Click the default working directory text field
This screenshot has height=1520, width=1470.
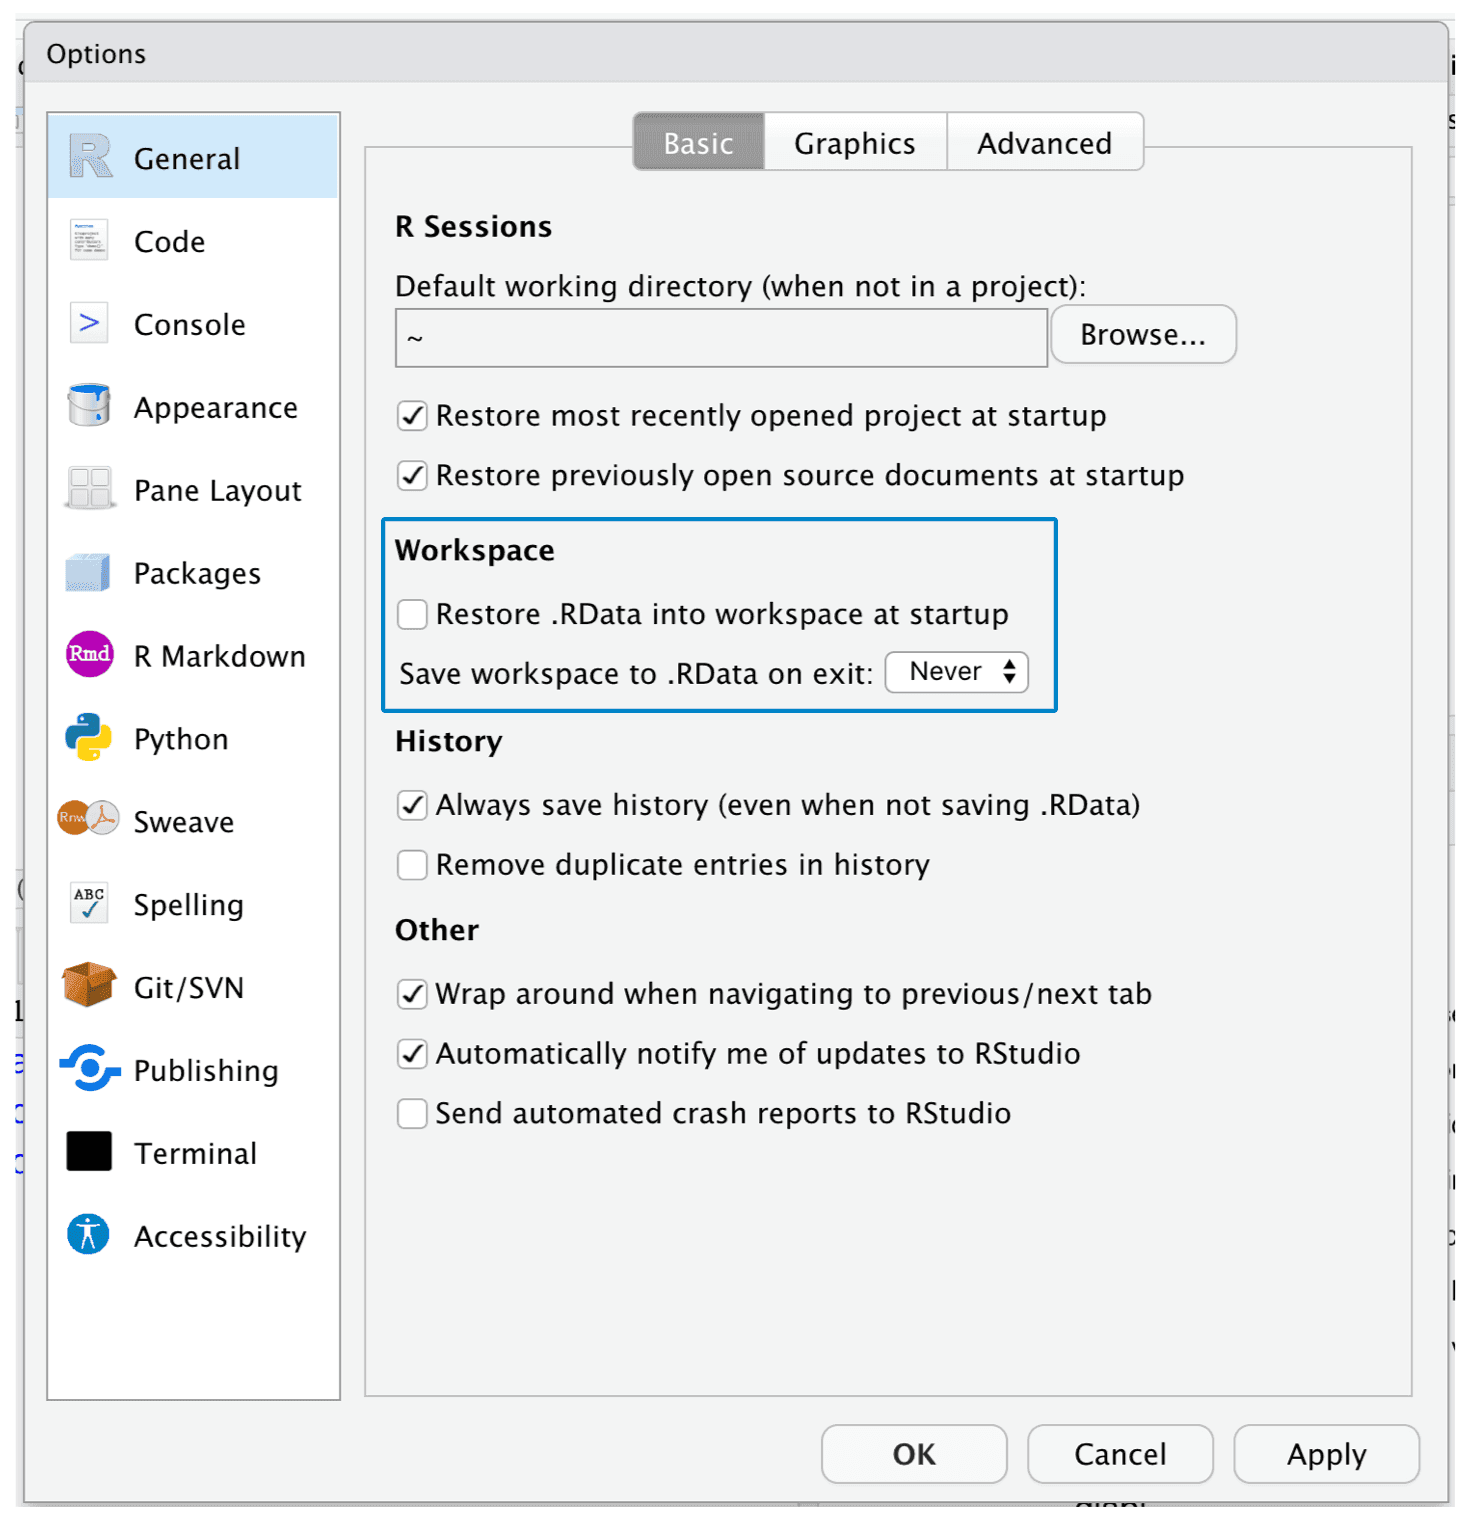pyautogui.click(x=720, y=338)
